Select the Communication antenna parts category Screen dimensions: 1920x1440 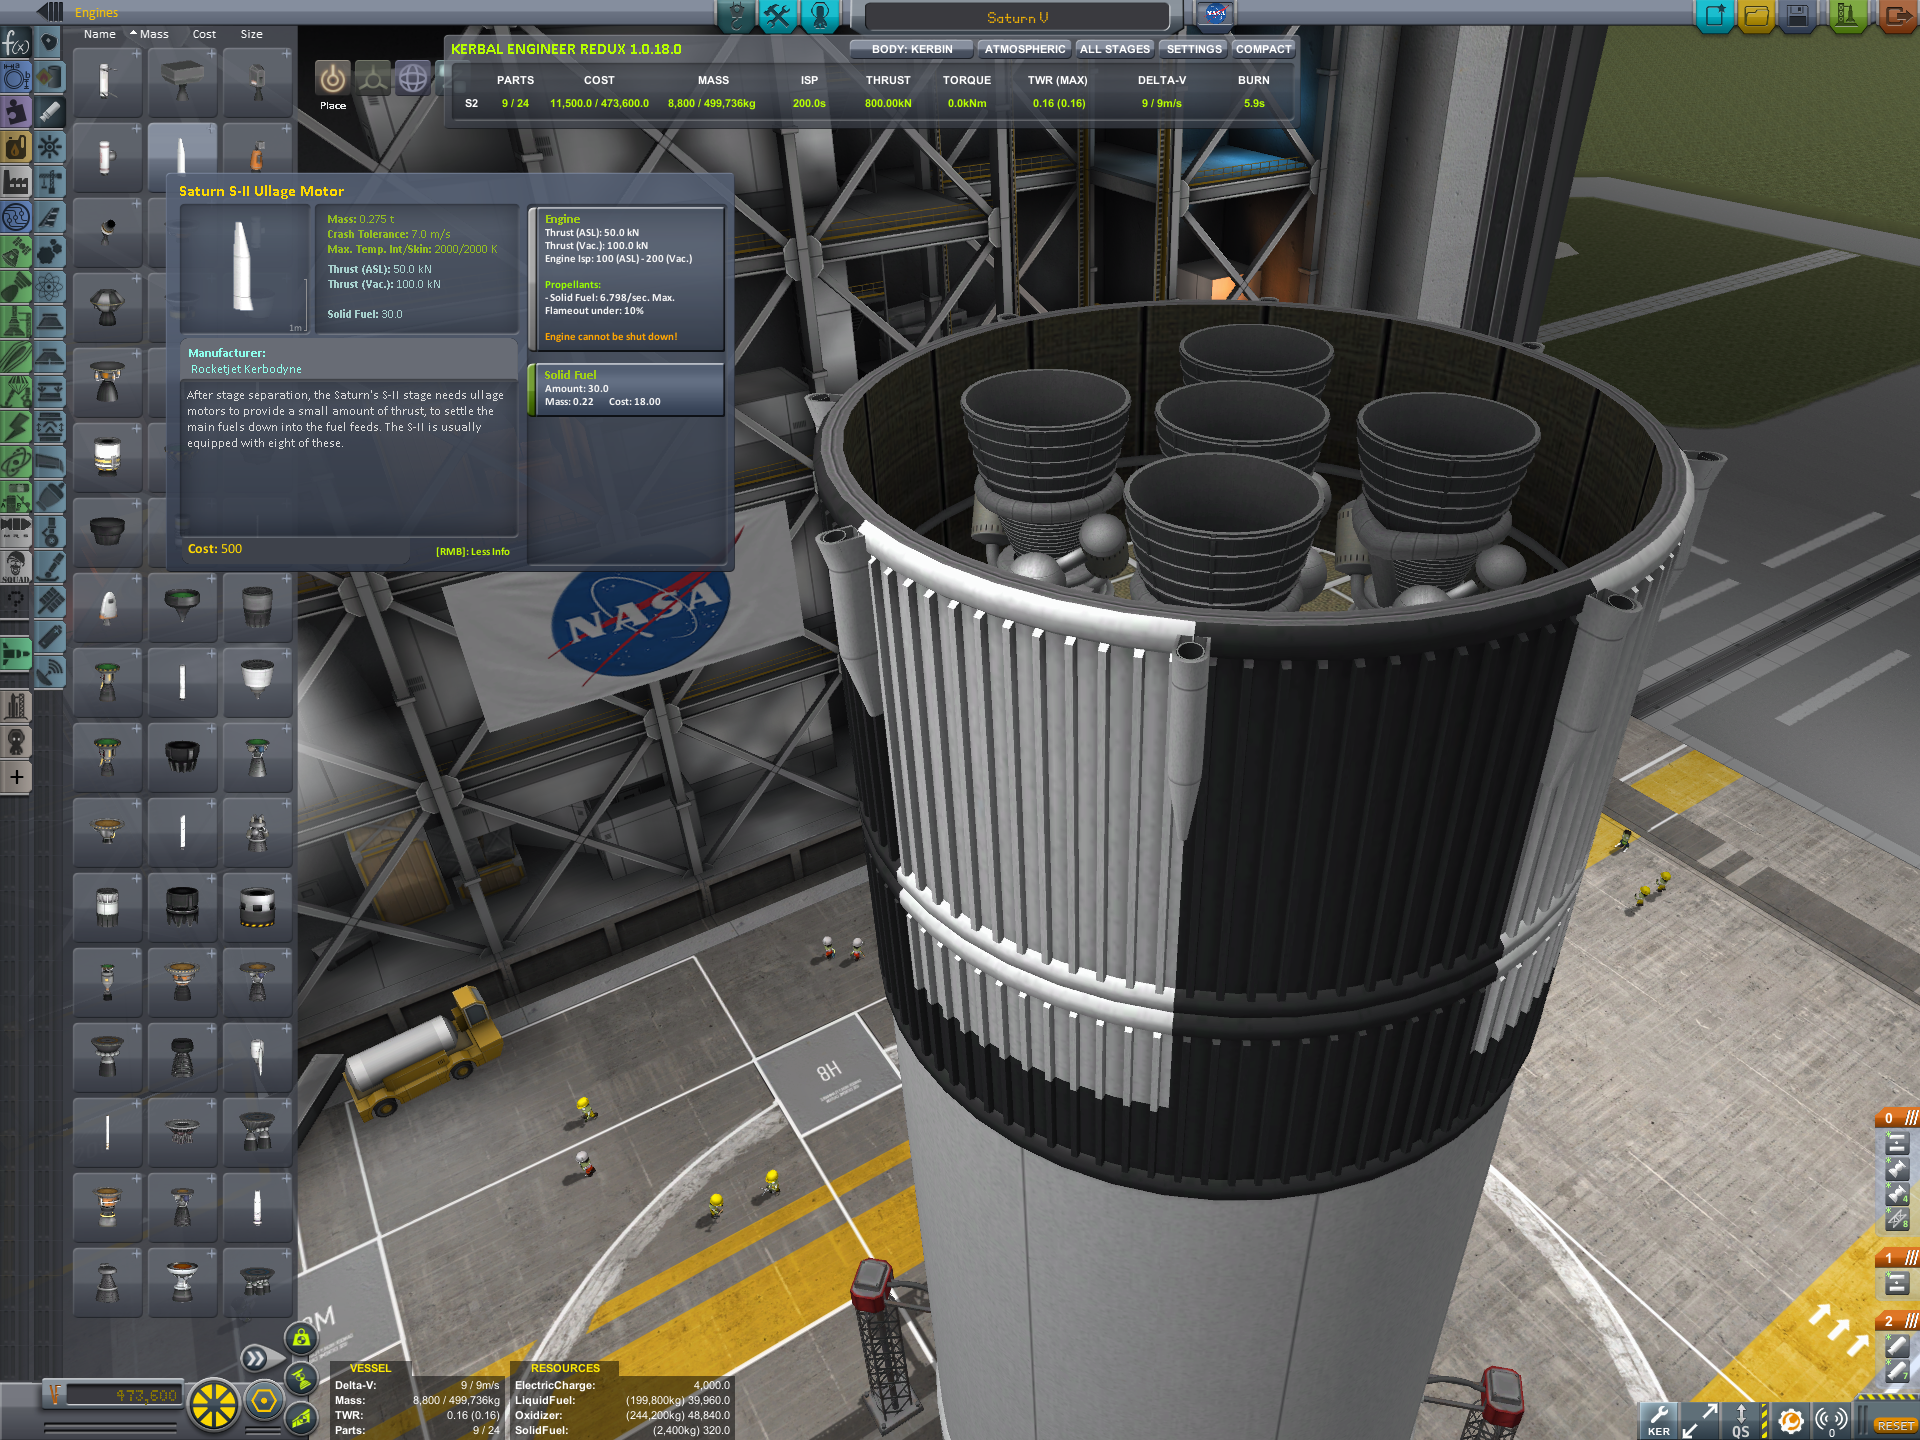tap(50, 673)
